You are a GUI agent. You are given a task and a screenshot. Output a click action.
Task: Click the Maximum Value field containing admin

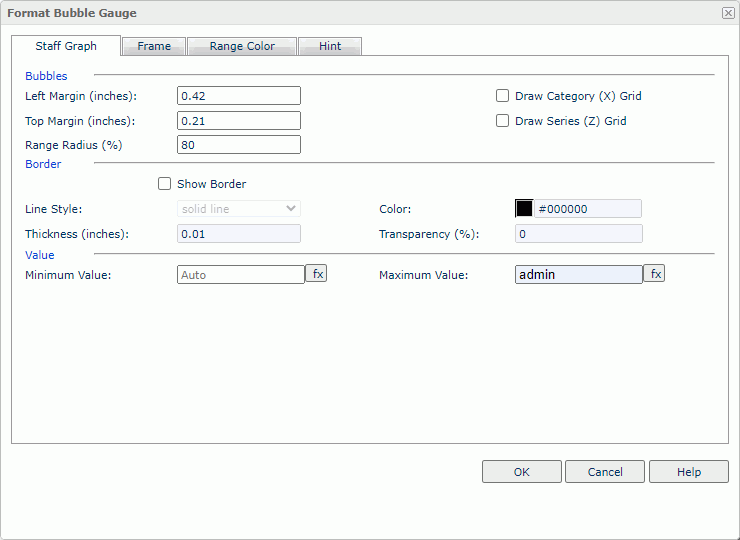[579, 274]
